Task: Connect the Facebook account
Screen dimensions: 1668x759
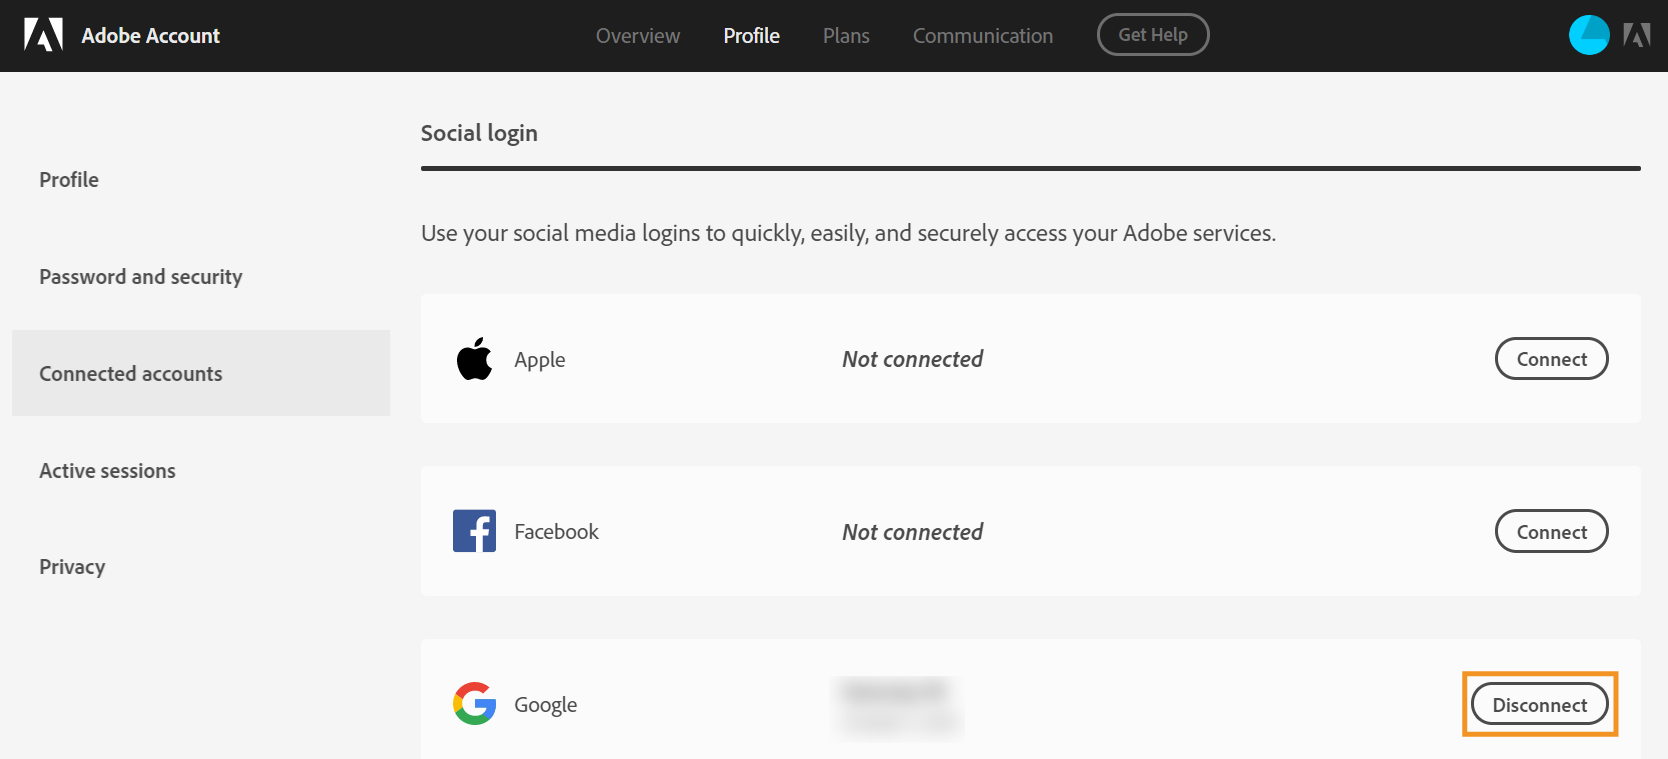Action: click(1551, 531)
